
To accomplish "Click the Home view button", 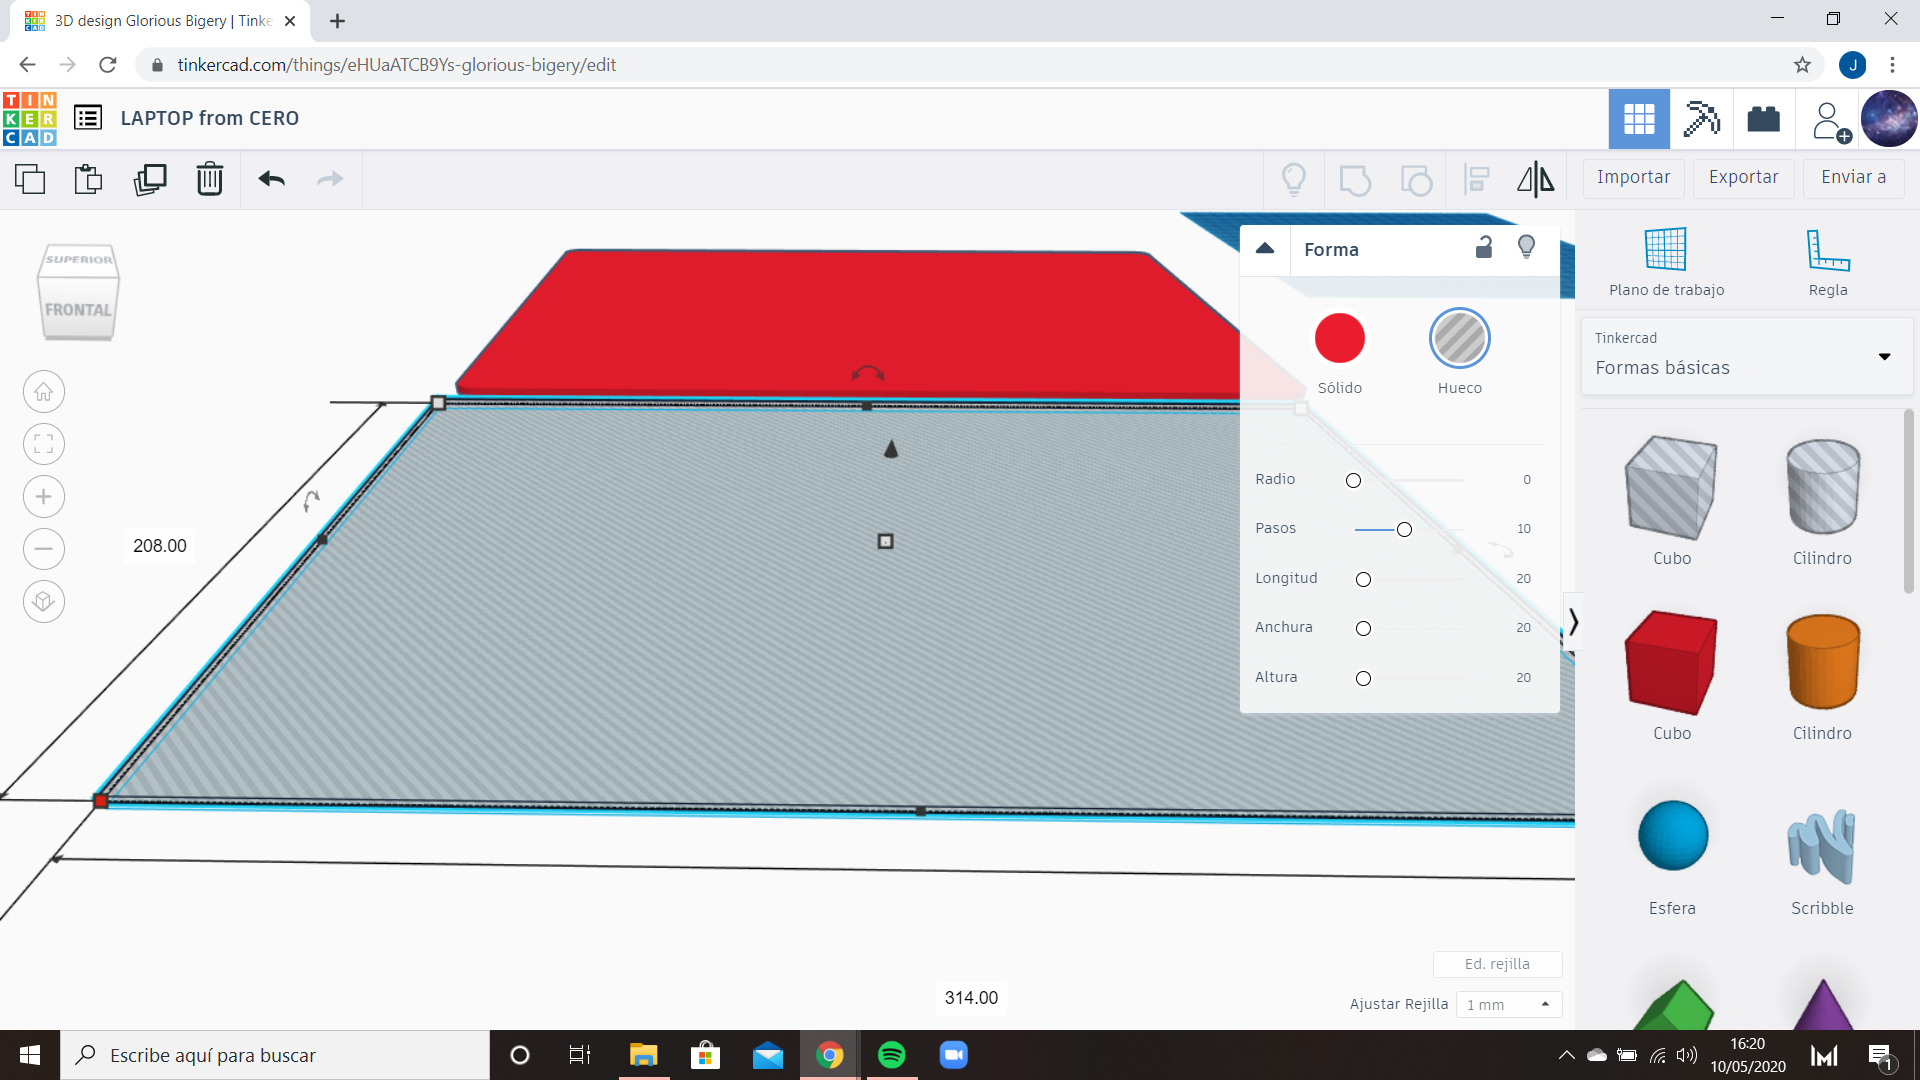I will tap(44, 392).
